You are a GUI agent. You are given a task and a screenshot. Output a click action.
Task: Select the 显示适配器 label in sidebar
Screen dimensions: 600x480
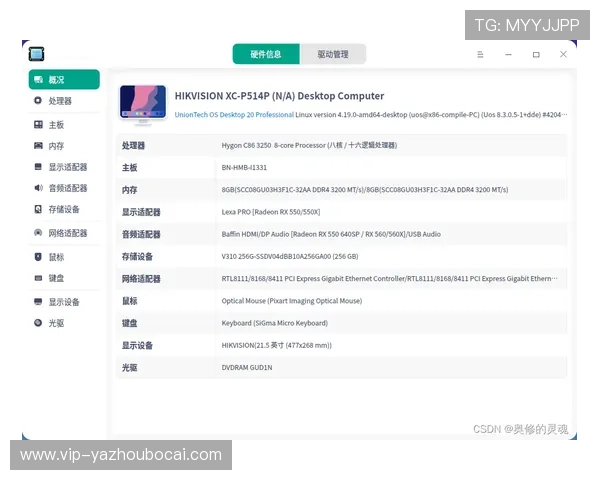point(68,167)
